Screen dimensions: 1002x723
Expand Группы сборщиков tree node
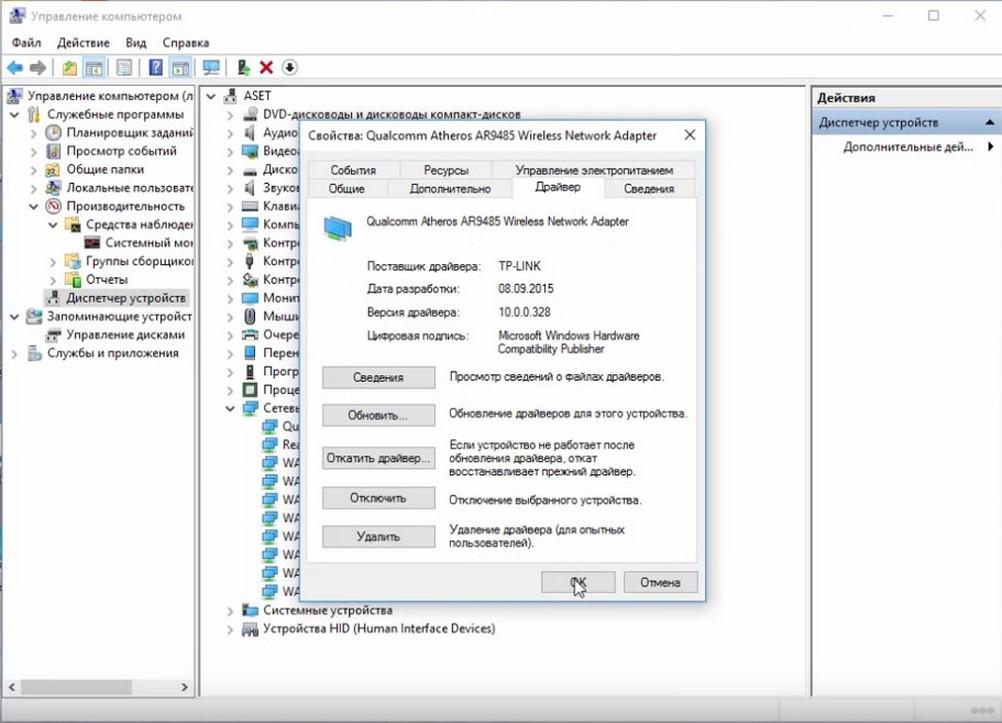(53, 261)
